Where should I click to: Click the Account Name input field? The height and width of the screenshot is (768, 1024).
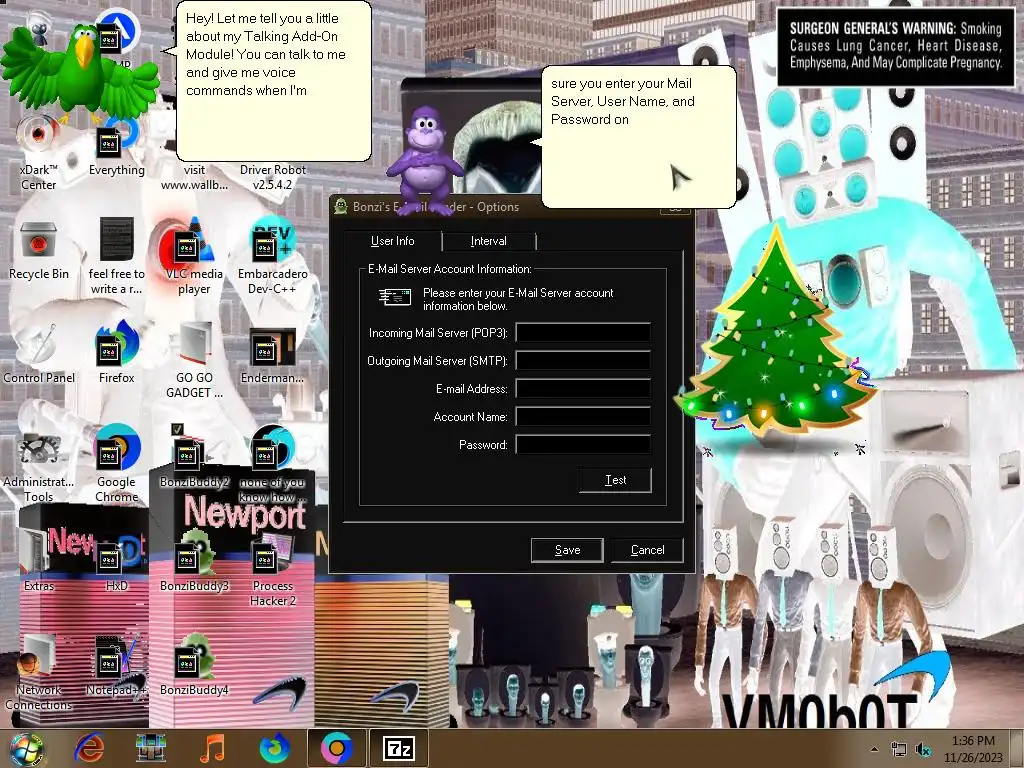click(583, 417)
